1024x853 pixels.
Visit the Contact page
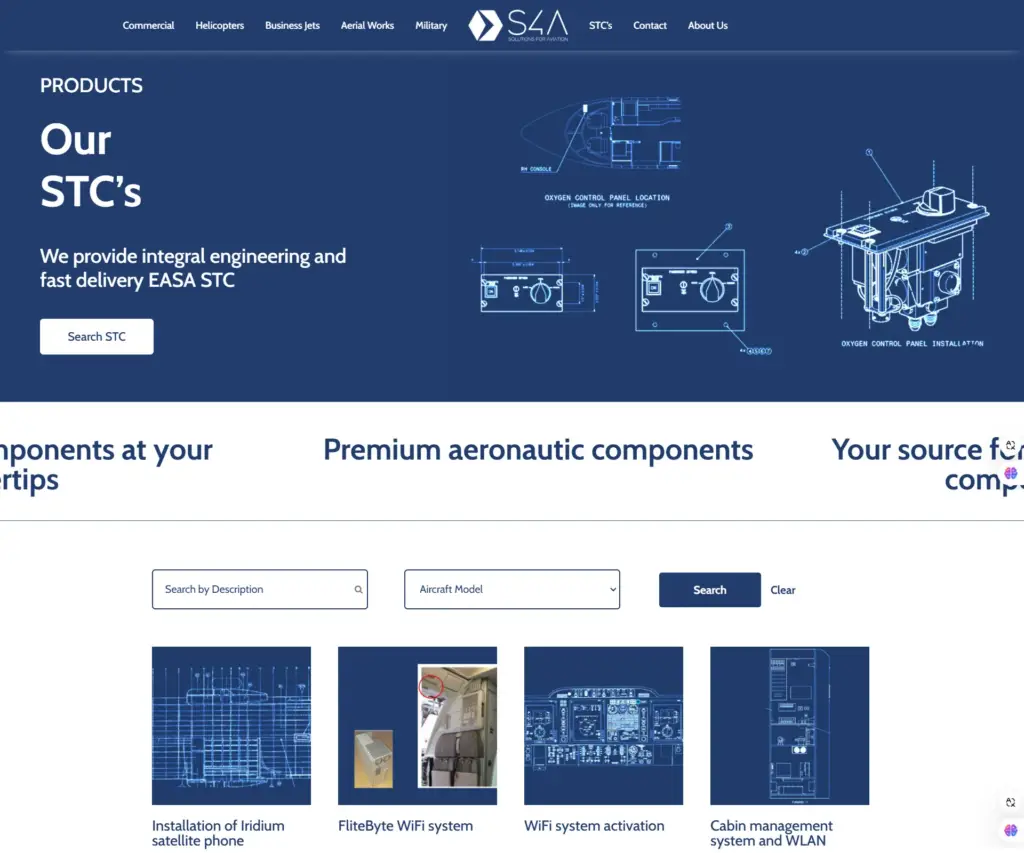point(650,26)
